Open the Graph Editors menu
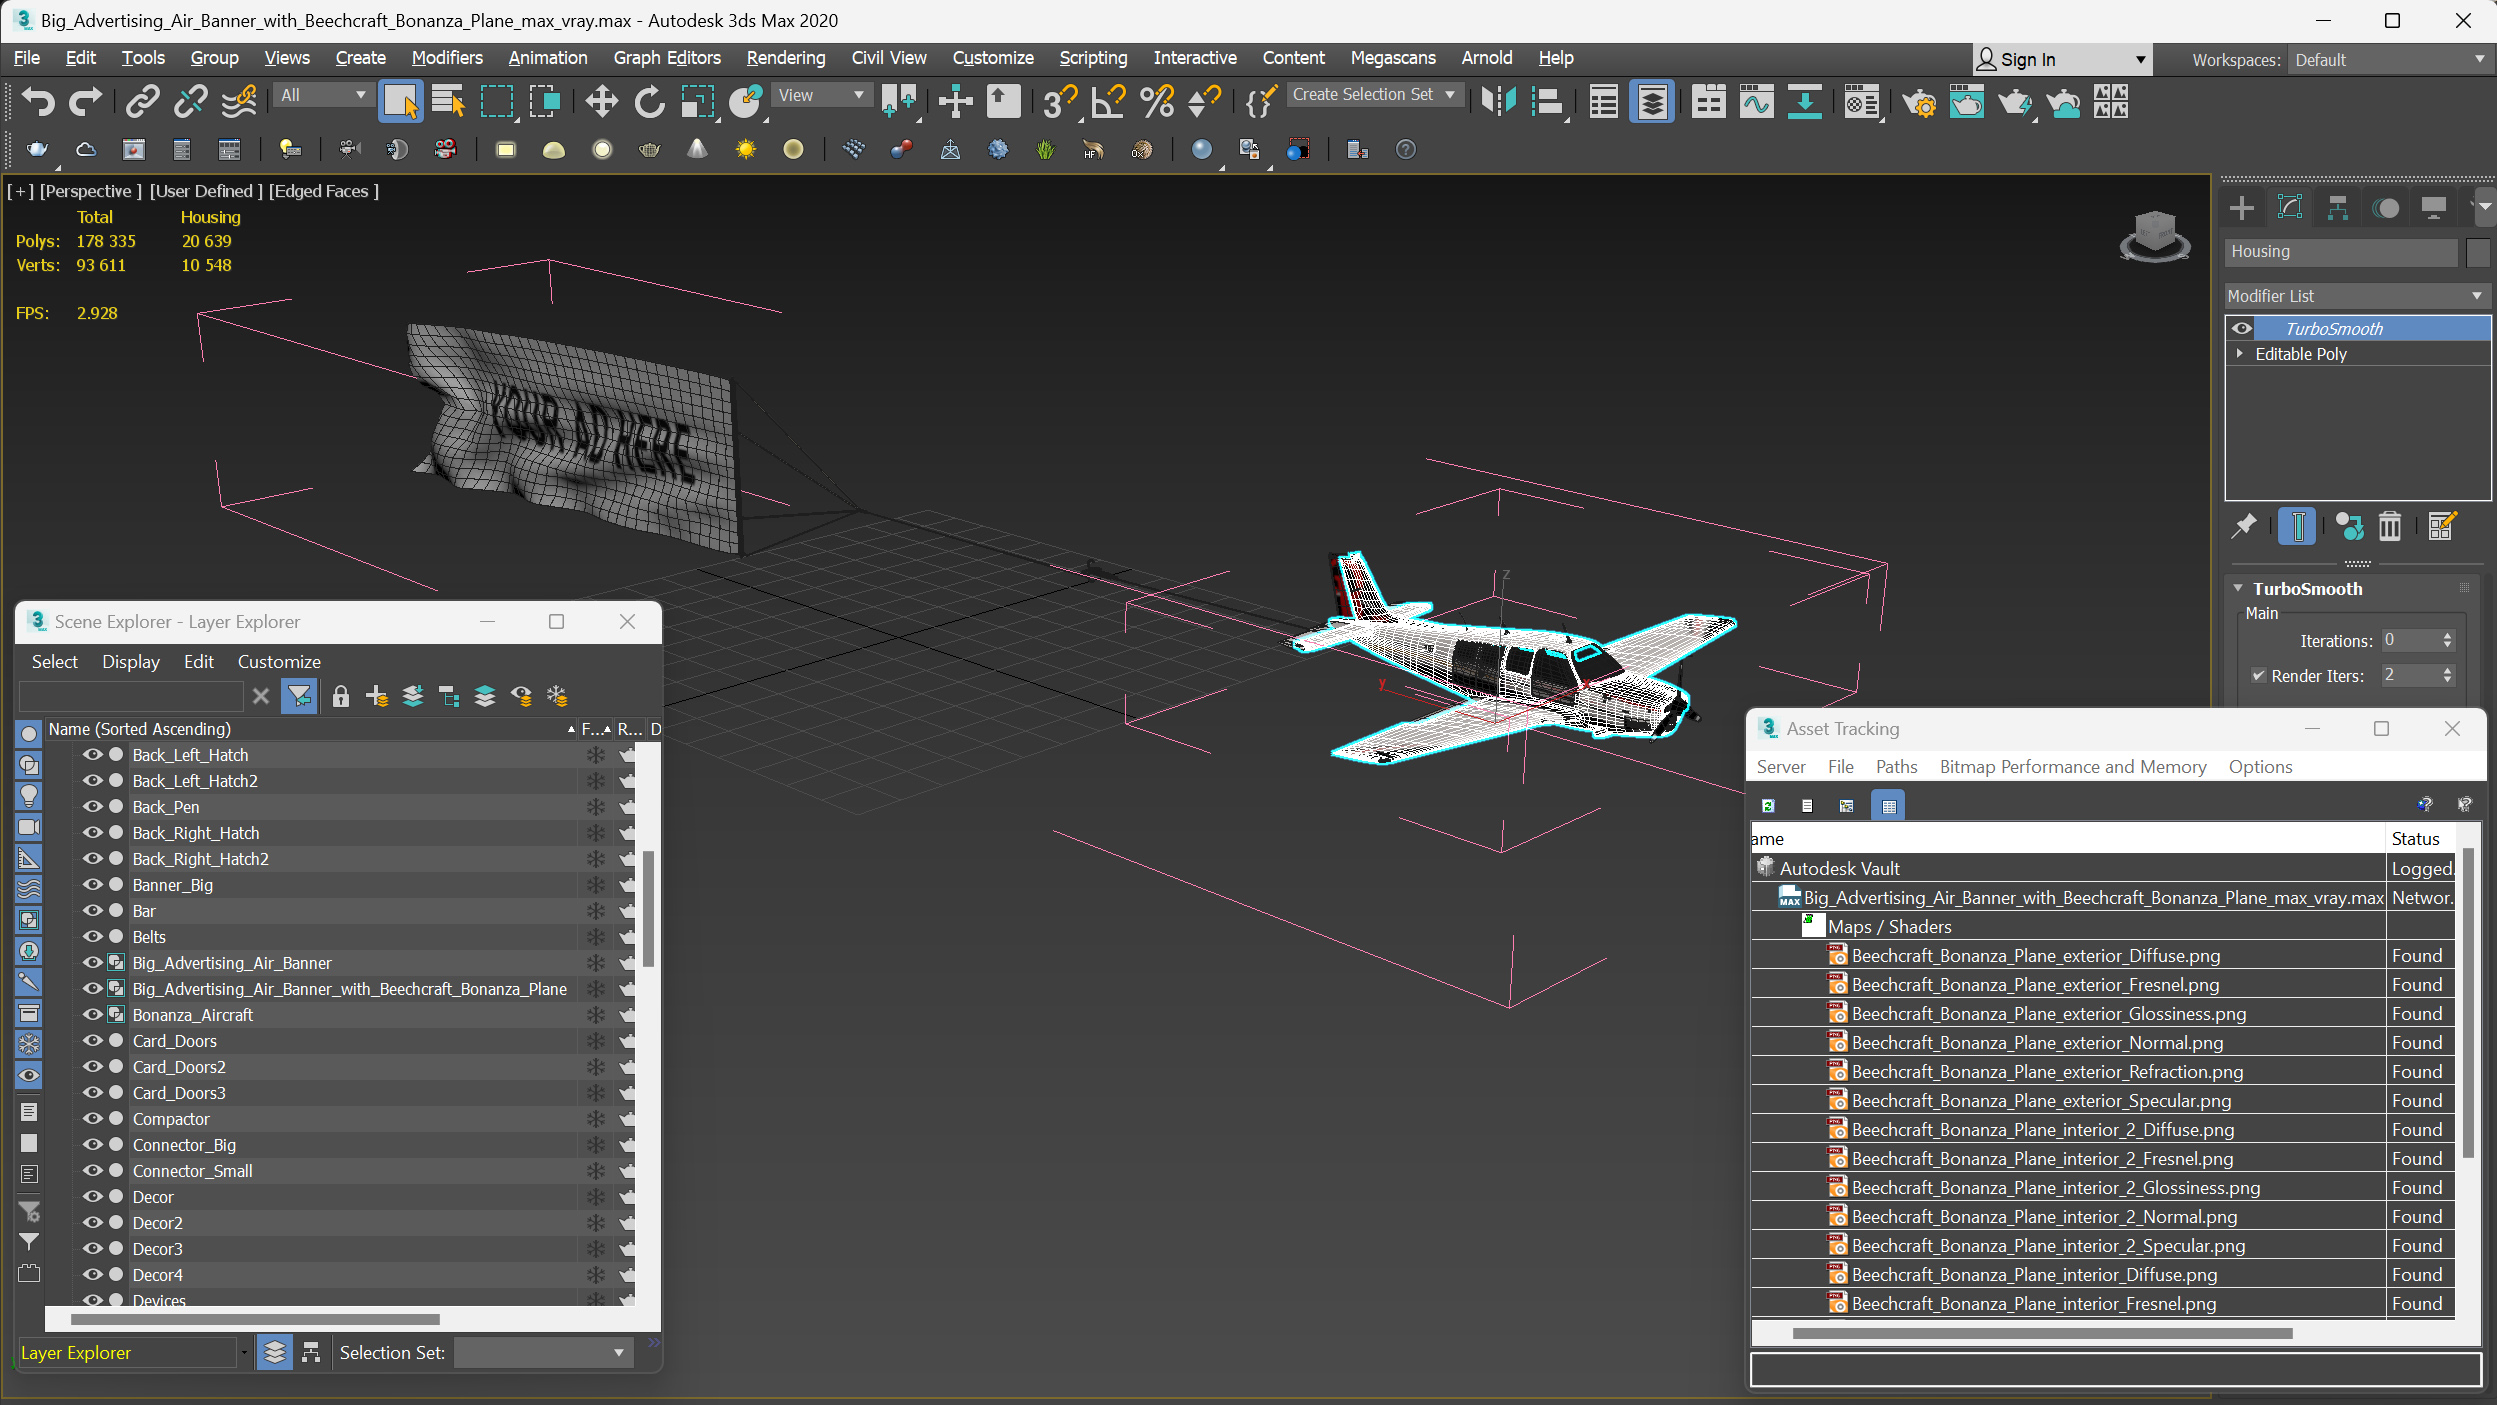 pos(667,58)
